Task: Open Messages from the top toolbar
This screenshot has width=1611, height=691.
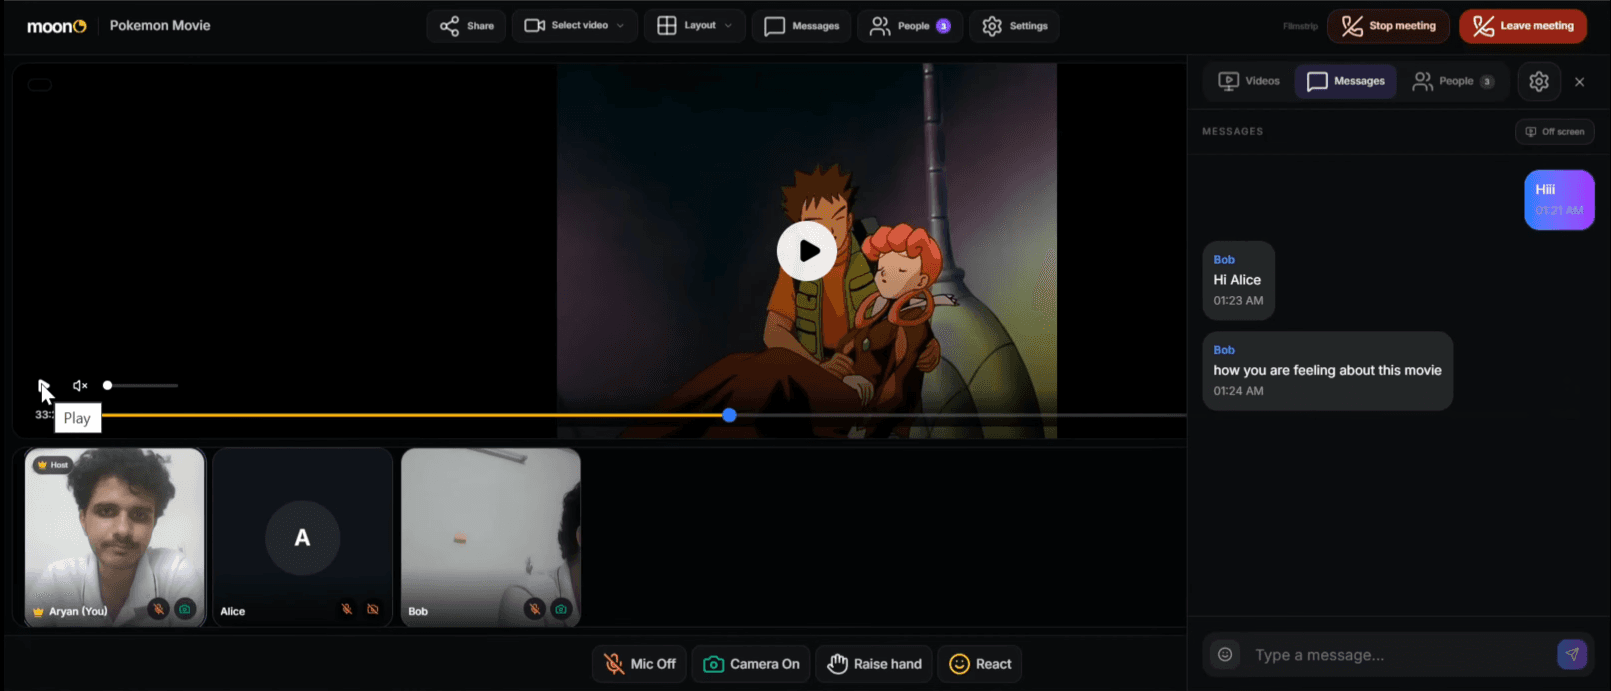Action: pyautogui.click(x=801, y=26)
